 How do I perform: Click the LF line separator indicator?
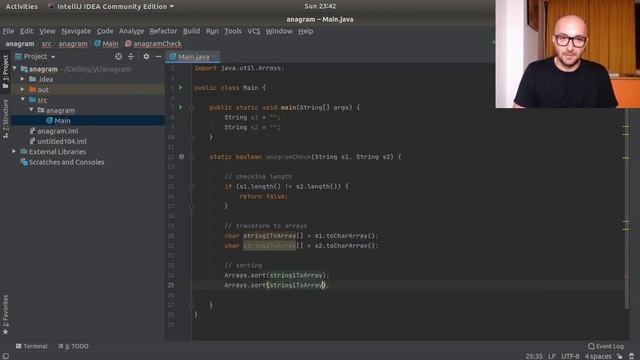(552, 356)
